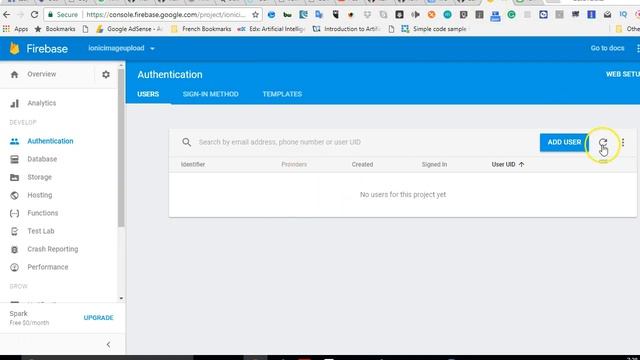Click the Web Setup button
This screenshot has height=360, width=640.
pyautogui.click(x=622, y=74)
